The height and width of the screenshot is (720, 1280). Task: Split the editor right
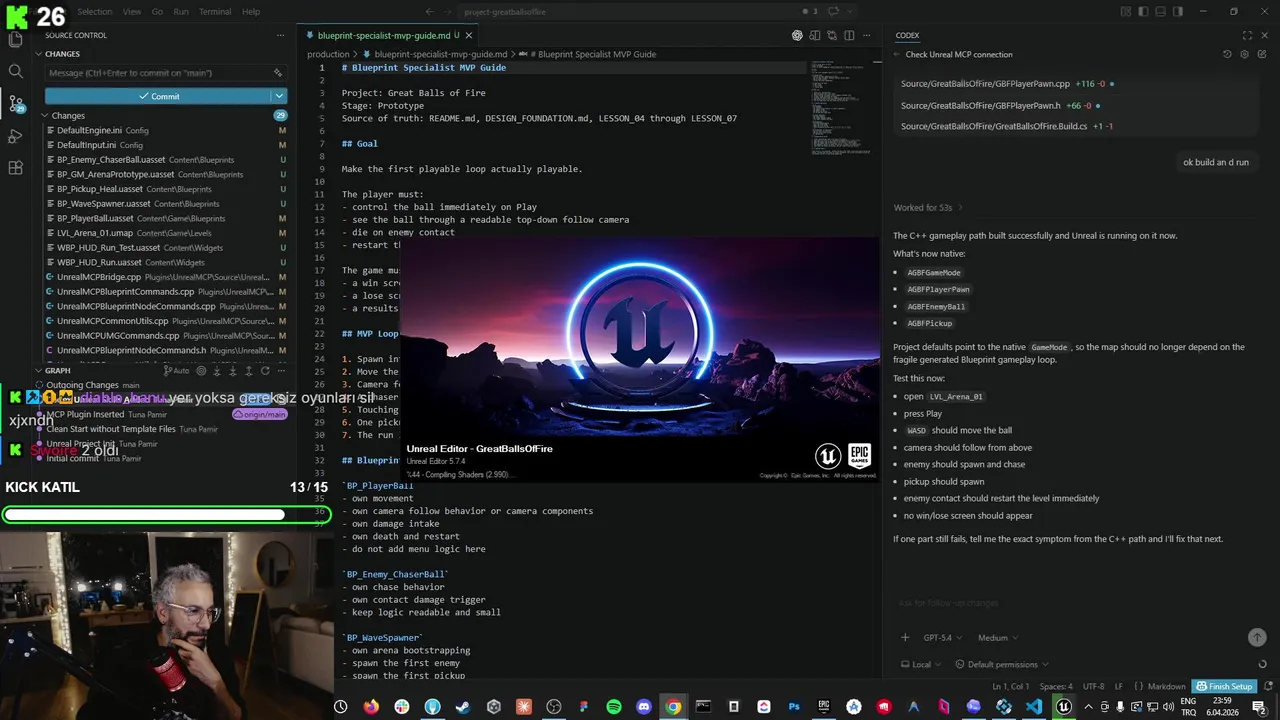847,35
